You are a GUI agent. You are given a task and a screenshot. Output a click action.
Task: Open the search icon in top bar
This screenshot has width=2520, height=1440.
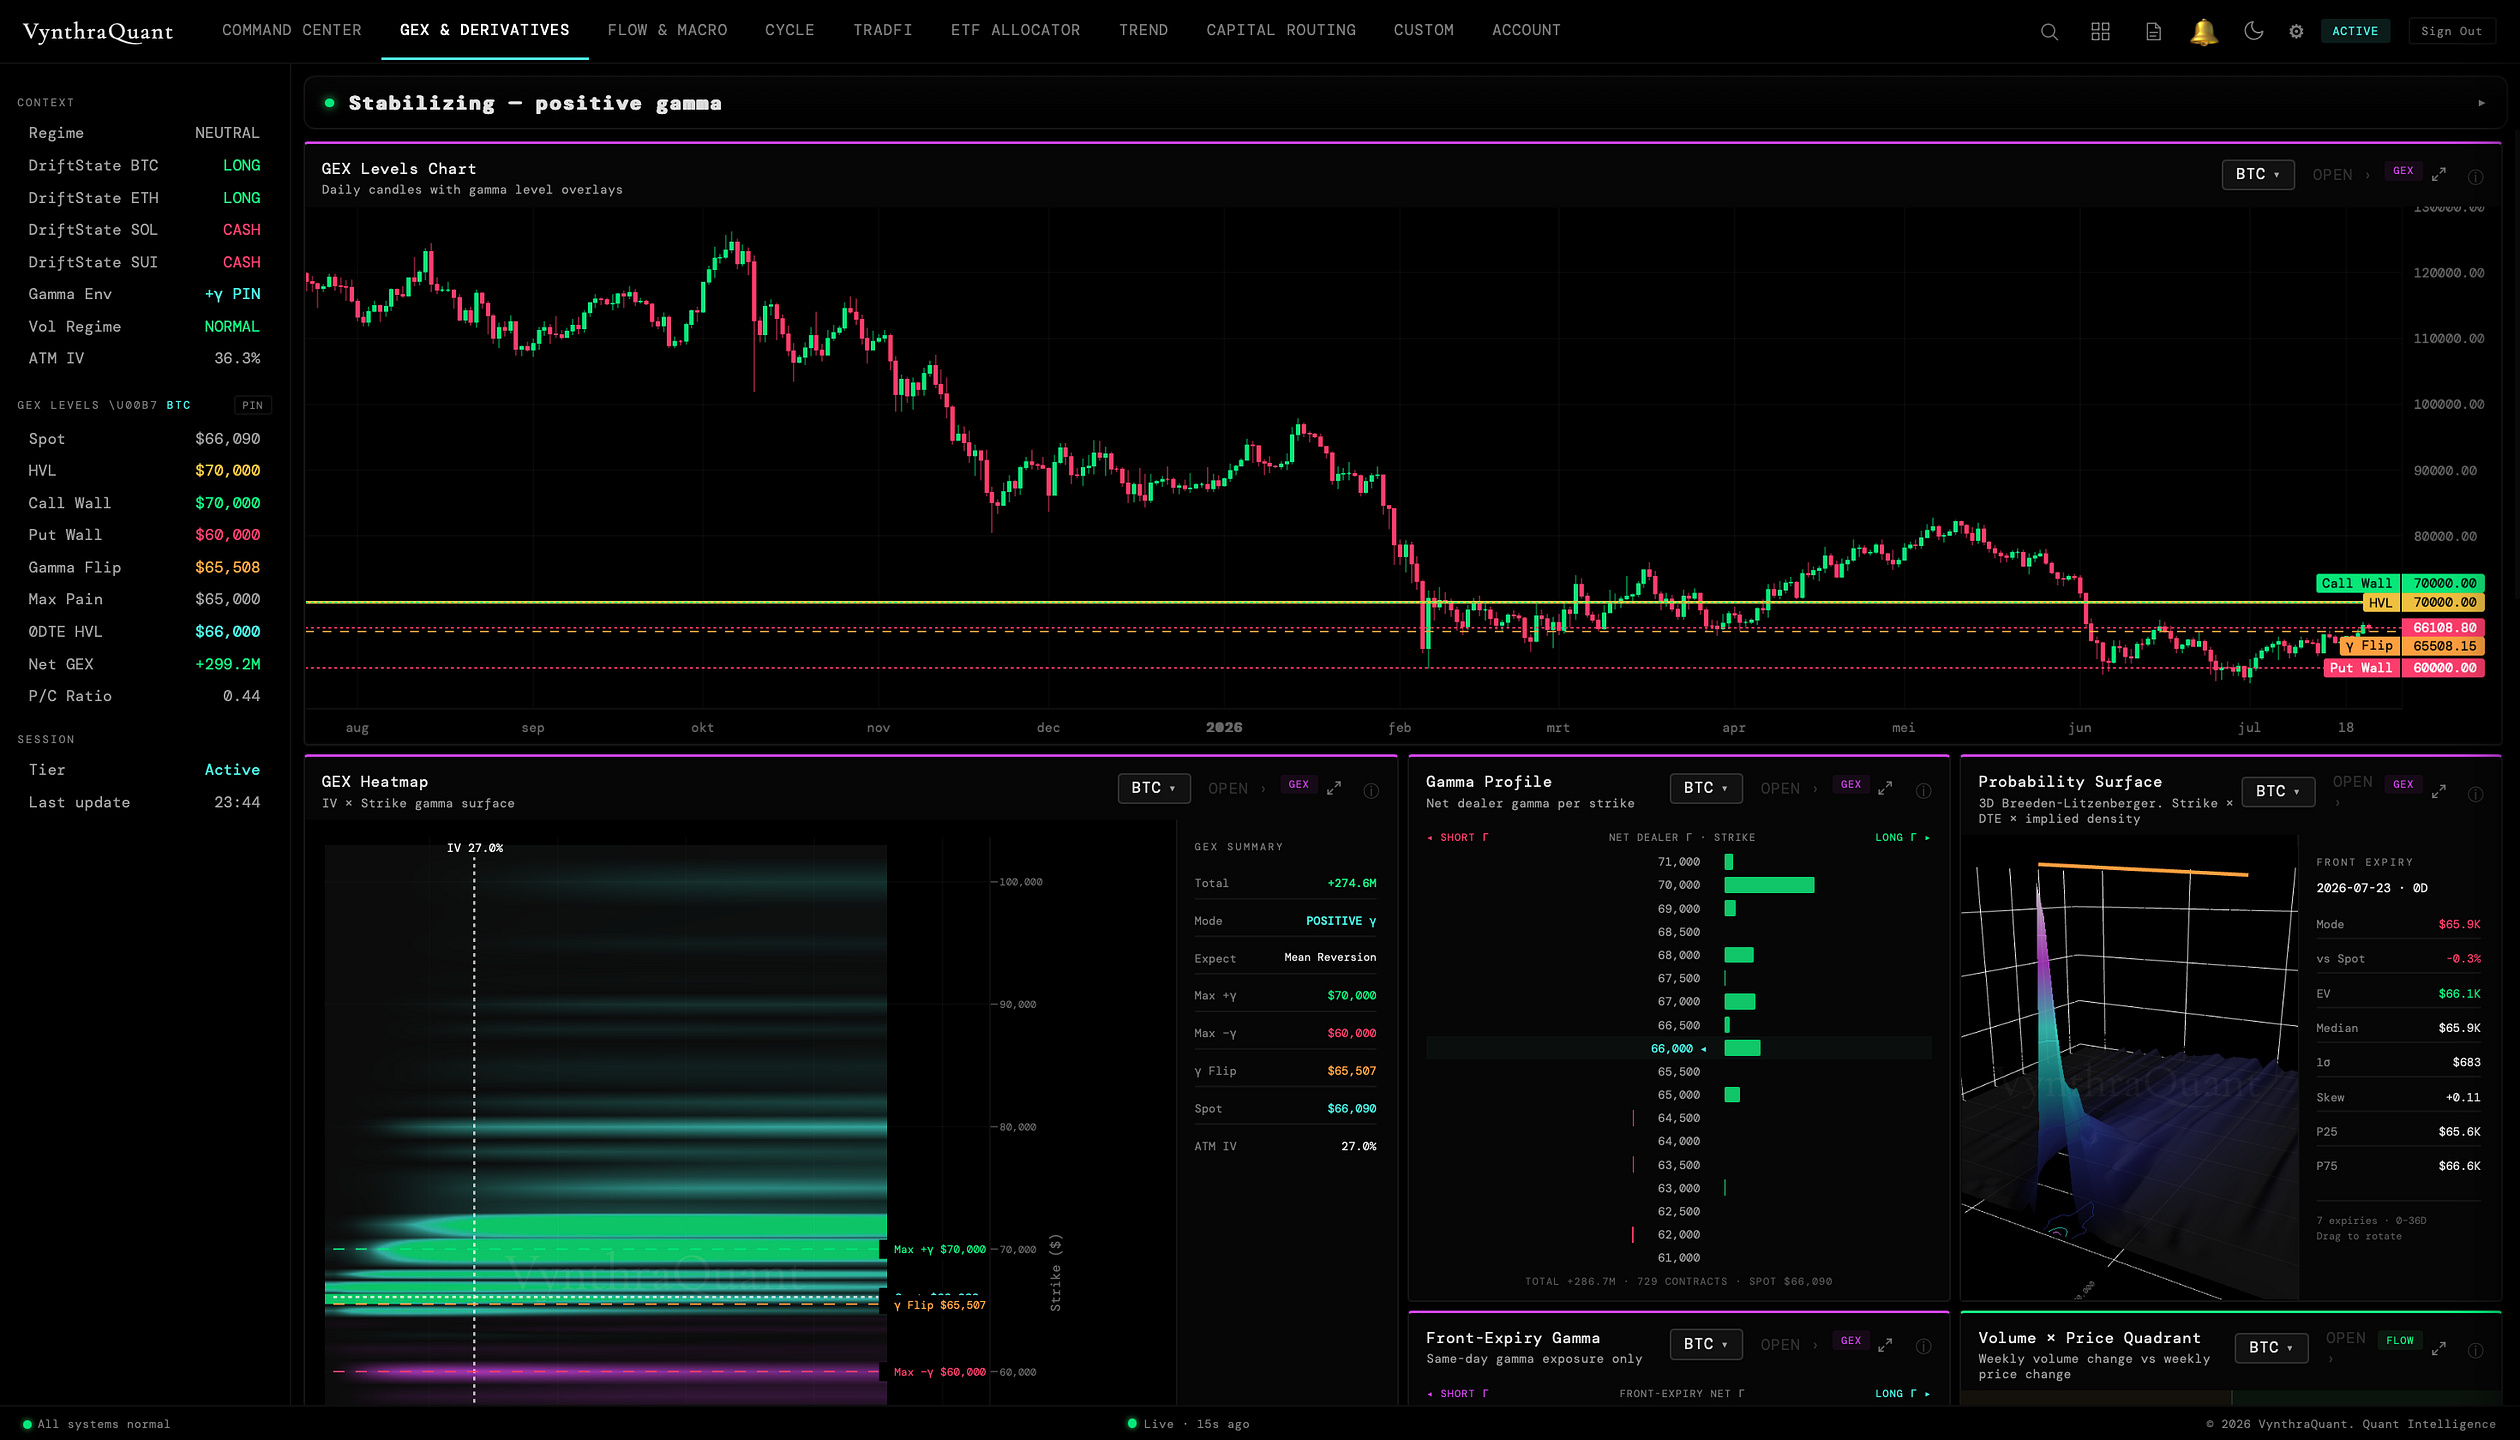point(2049,31)
